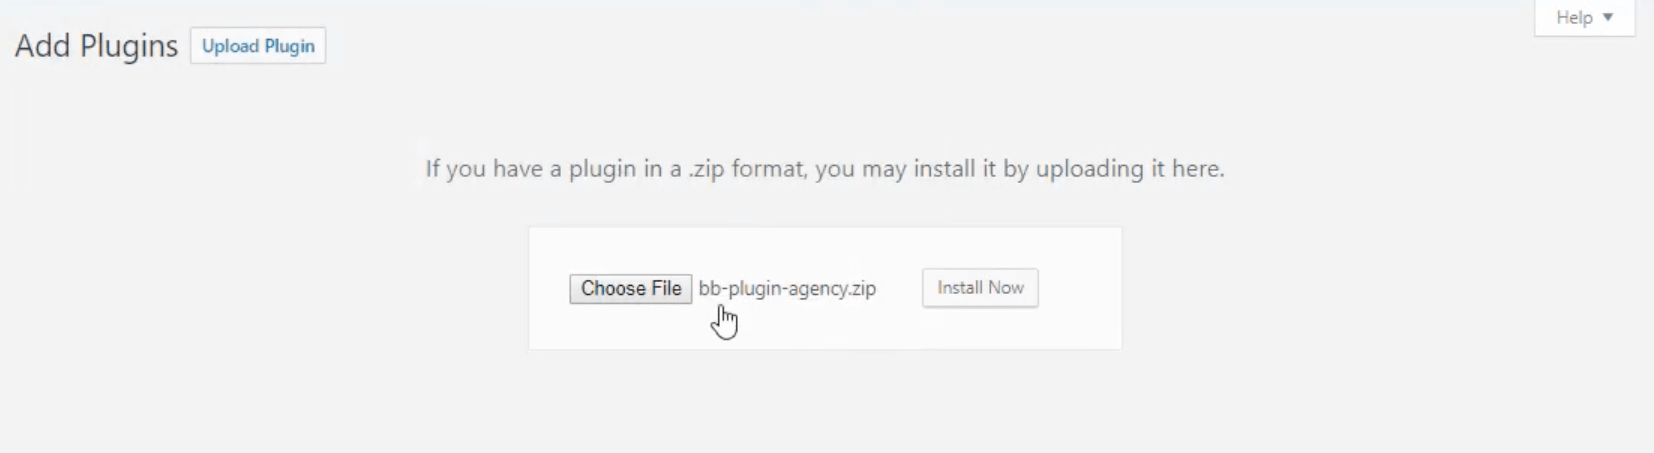
Task: Click Install Now to install plugin
Action: (x=980, y=288)
